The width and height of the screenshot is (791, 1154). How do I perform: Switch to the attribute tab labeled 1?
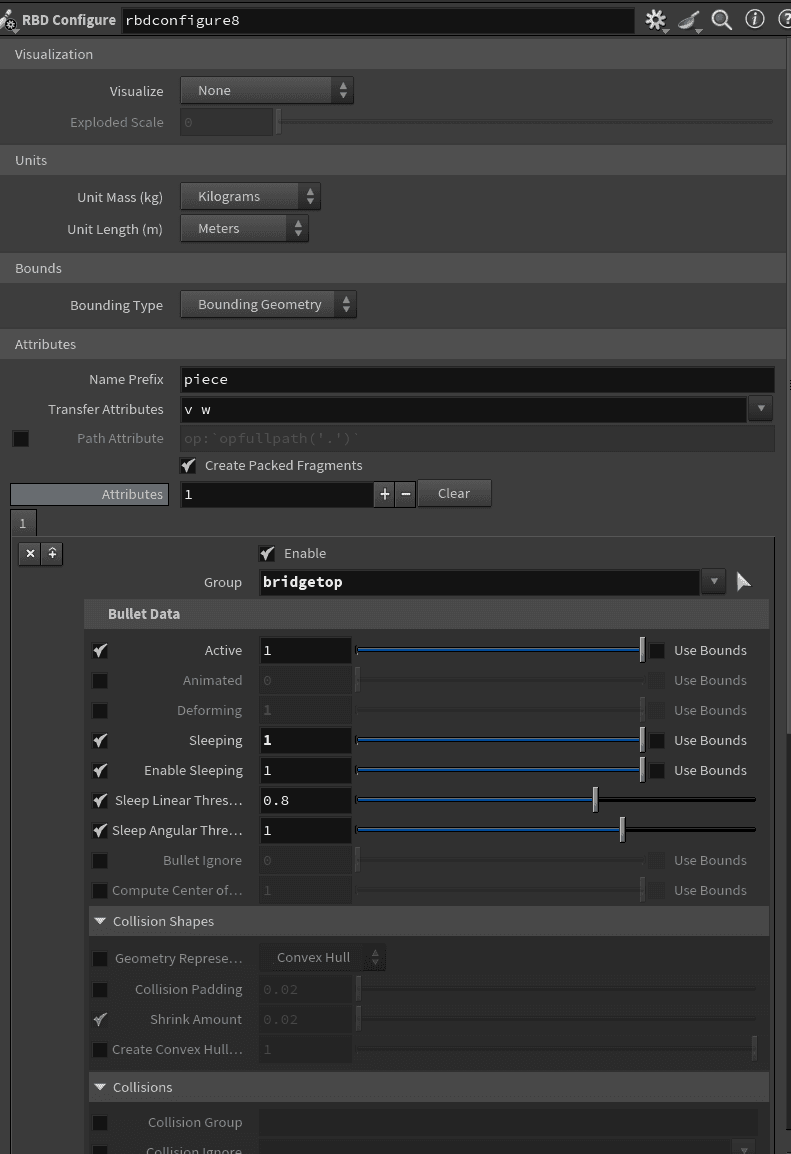22,522
